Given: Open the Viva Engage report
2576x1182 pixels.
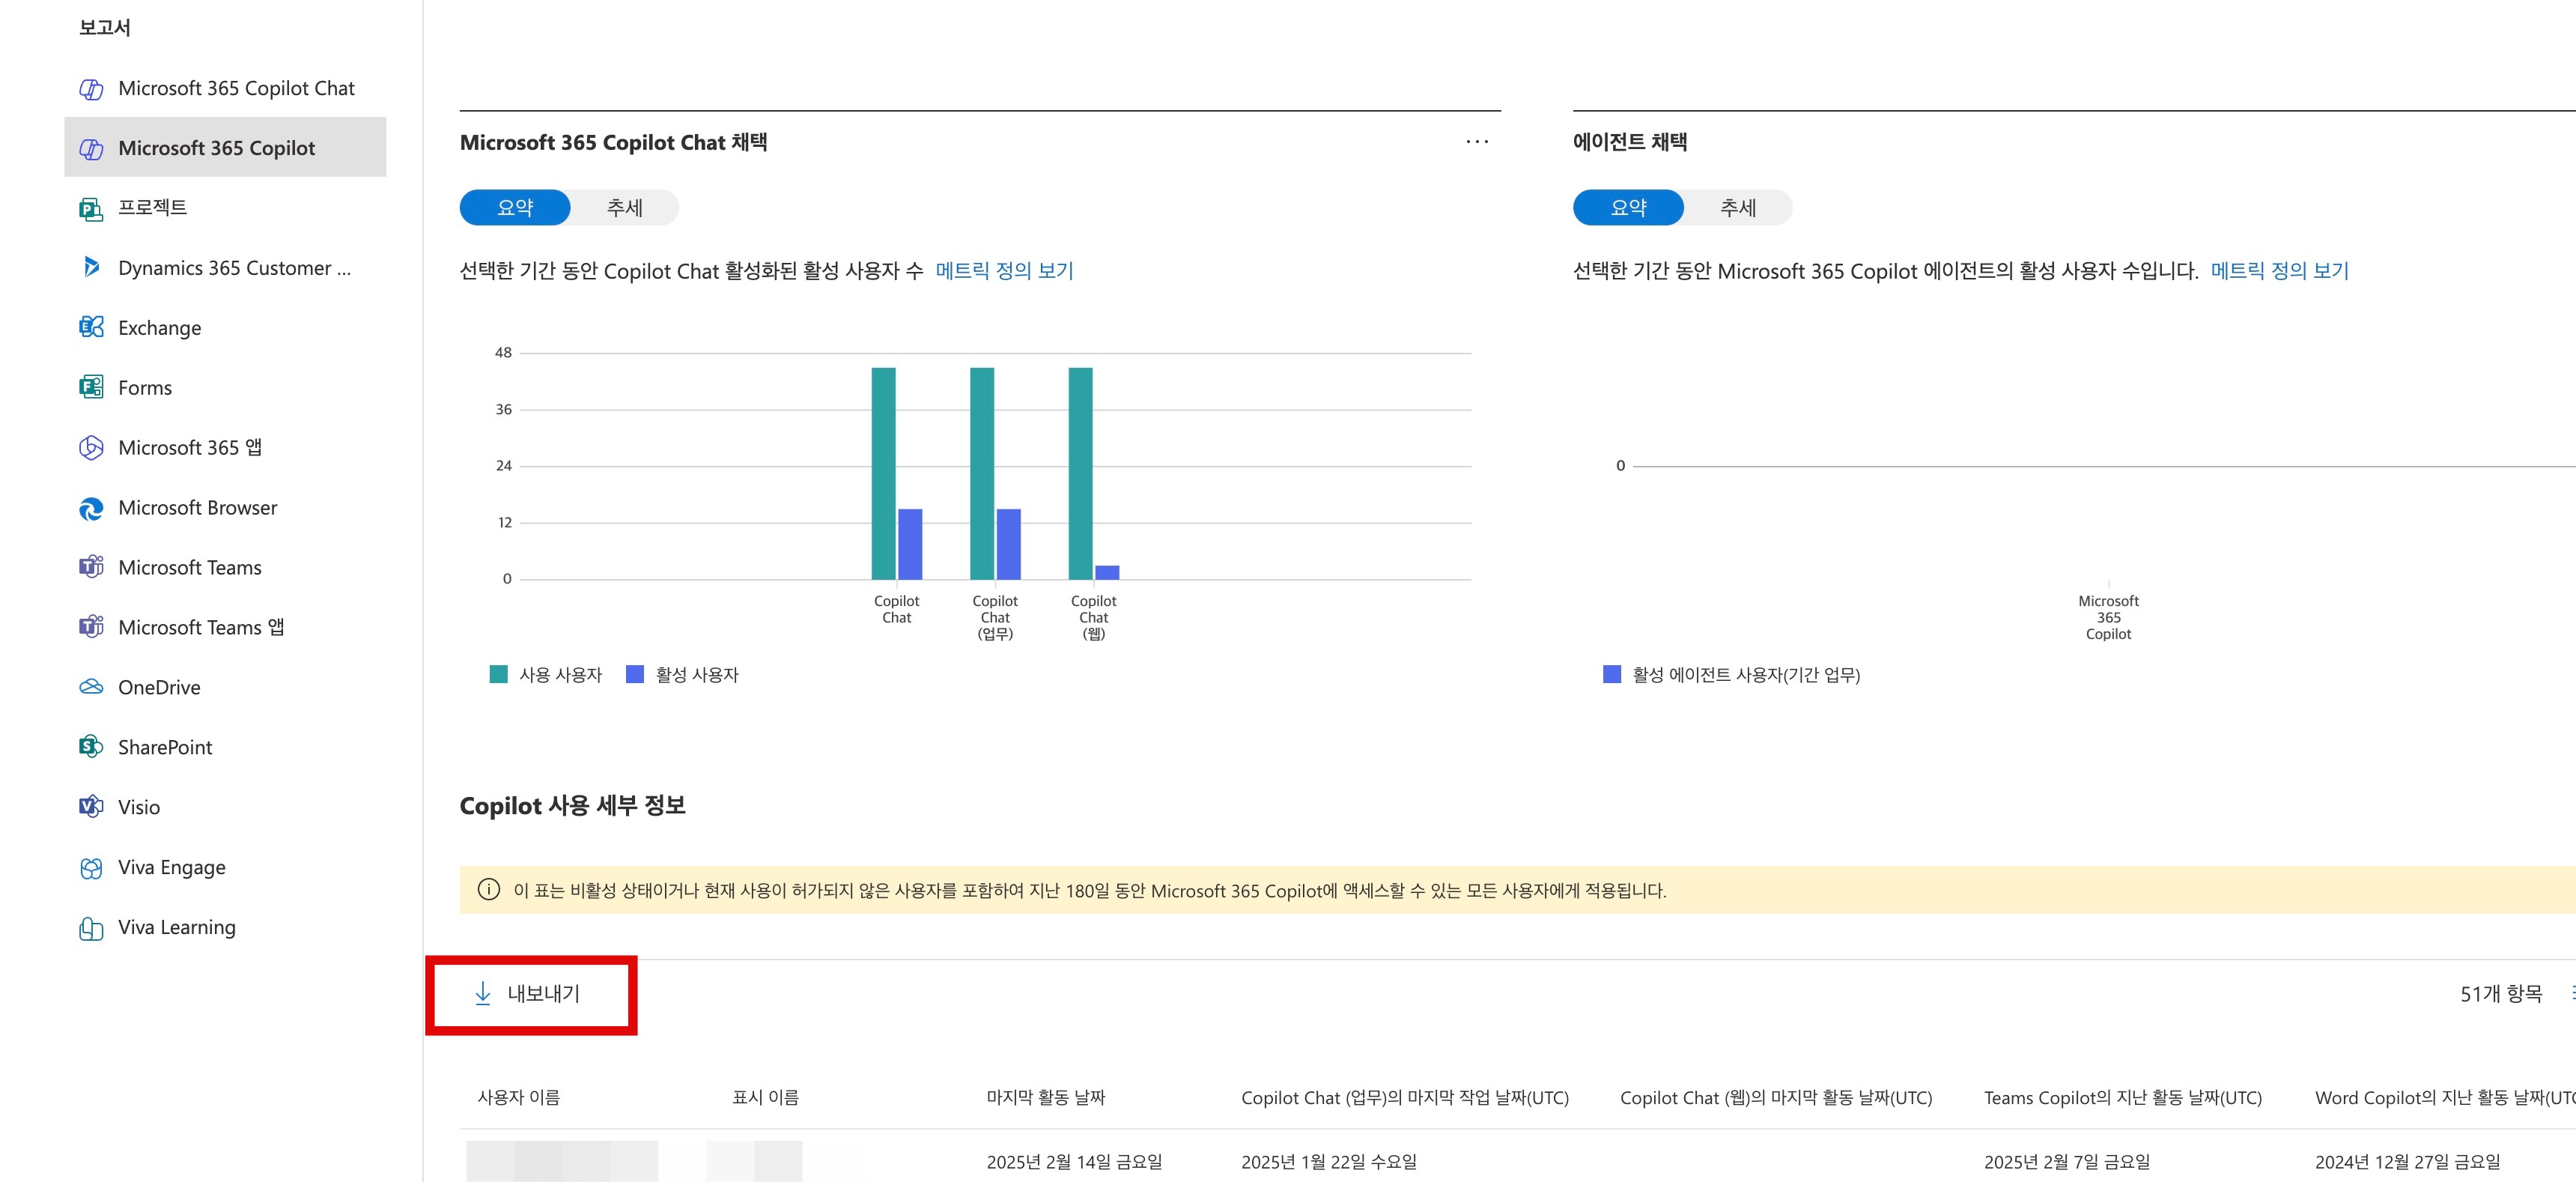Looking at the screenshot, I should (x=225, y=868).
